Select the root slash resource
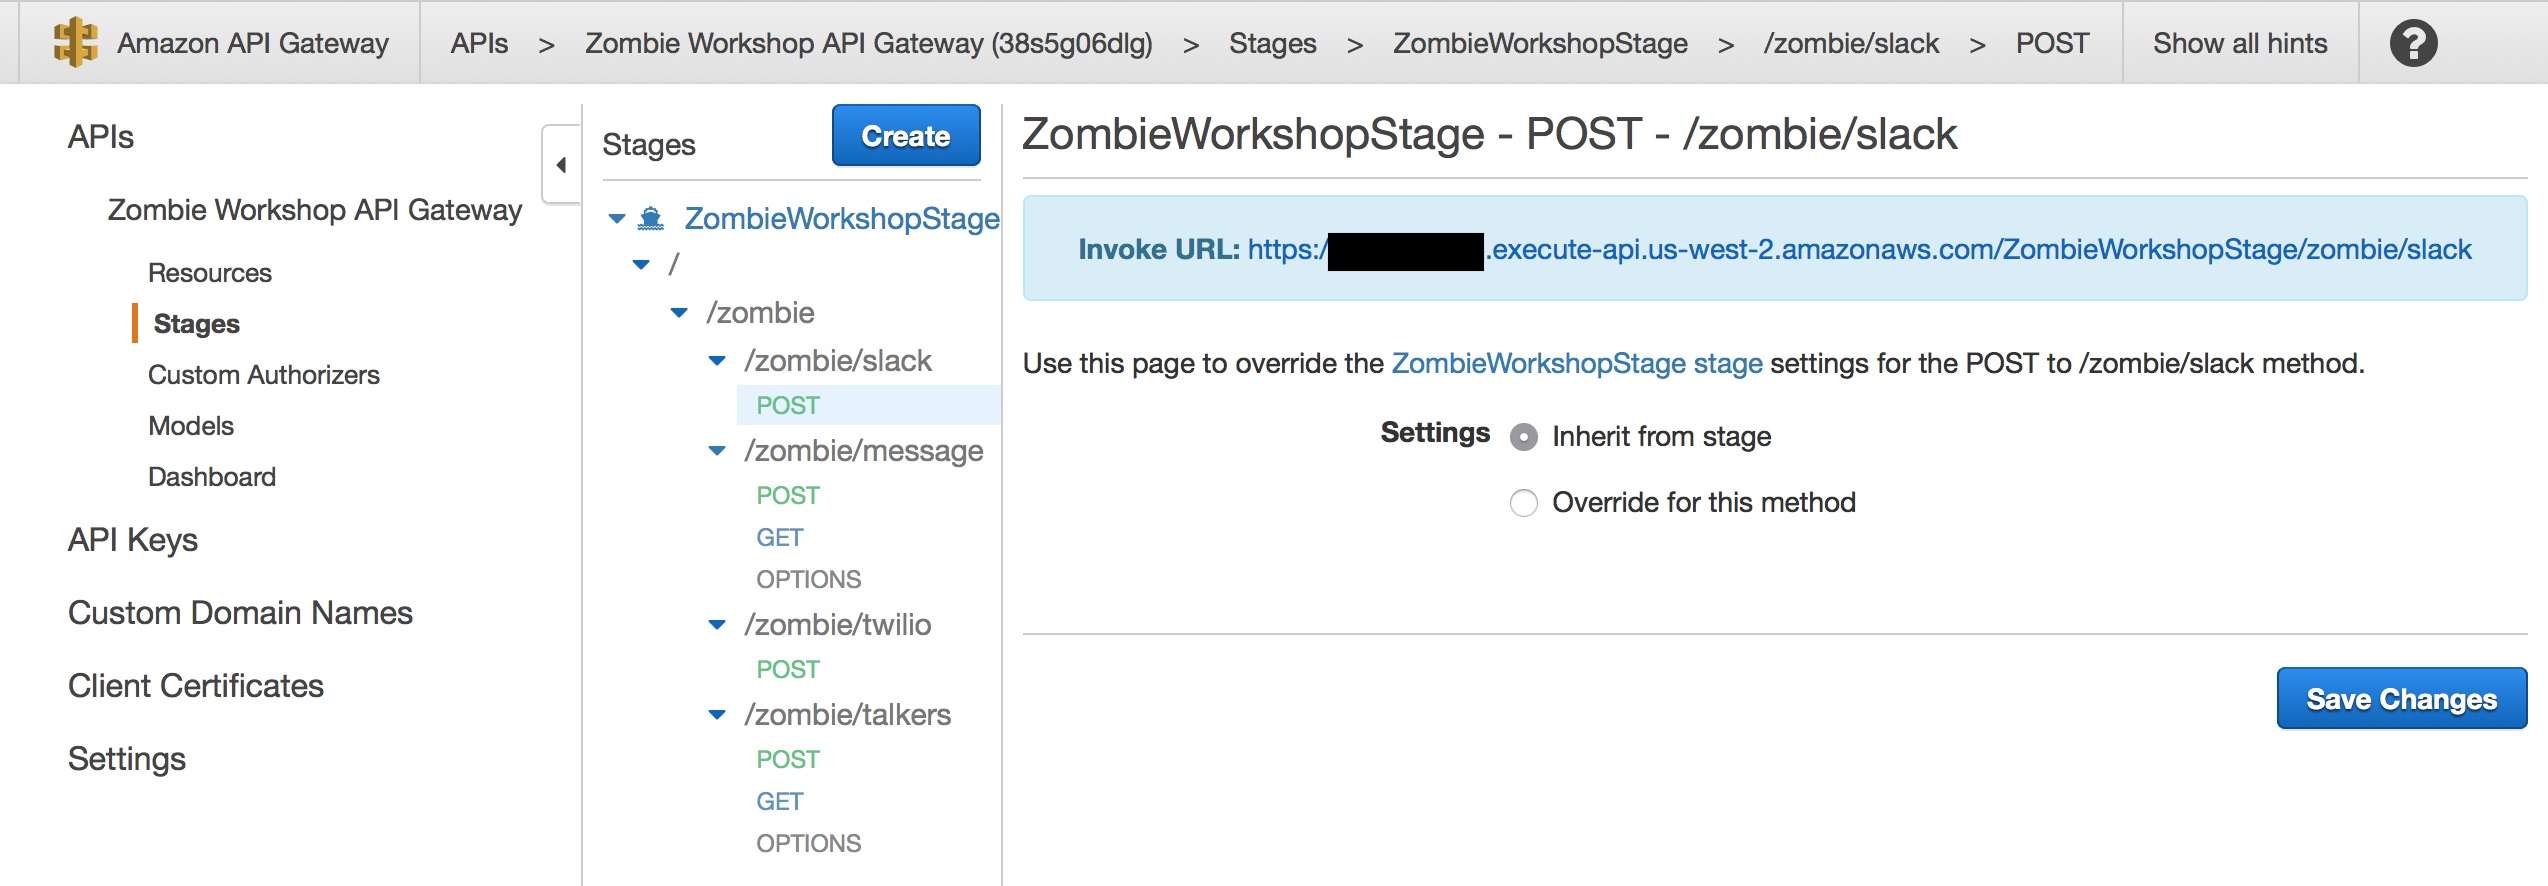2548x886 pixels. pos(674,264)
